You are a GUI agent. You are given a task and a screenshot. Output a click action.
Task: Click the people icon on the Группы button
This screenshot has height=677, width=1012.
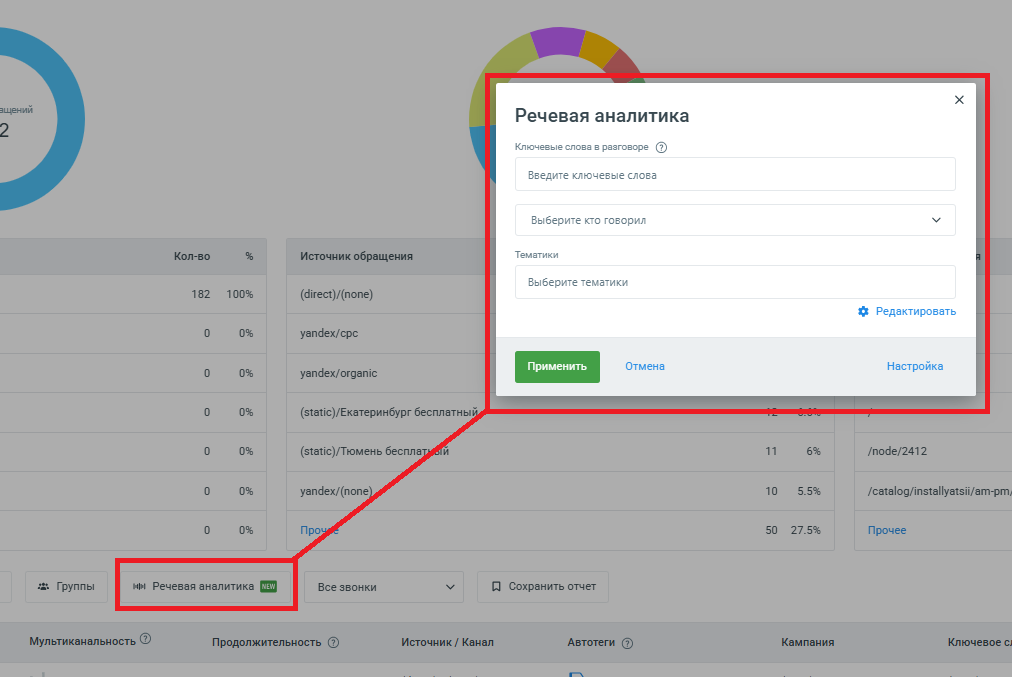[43, 587]
